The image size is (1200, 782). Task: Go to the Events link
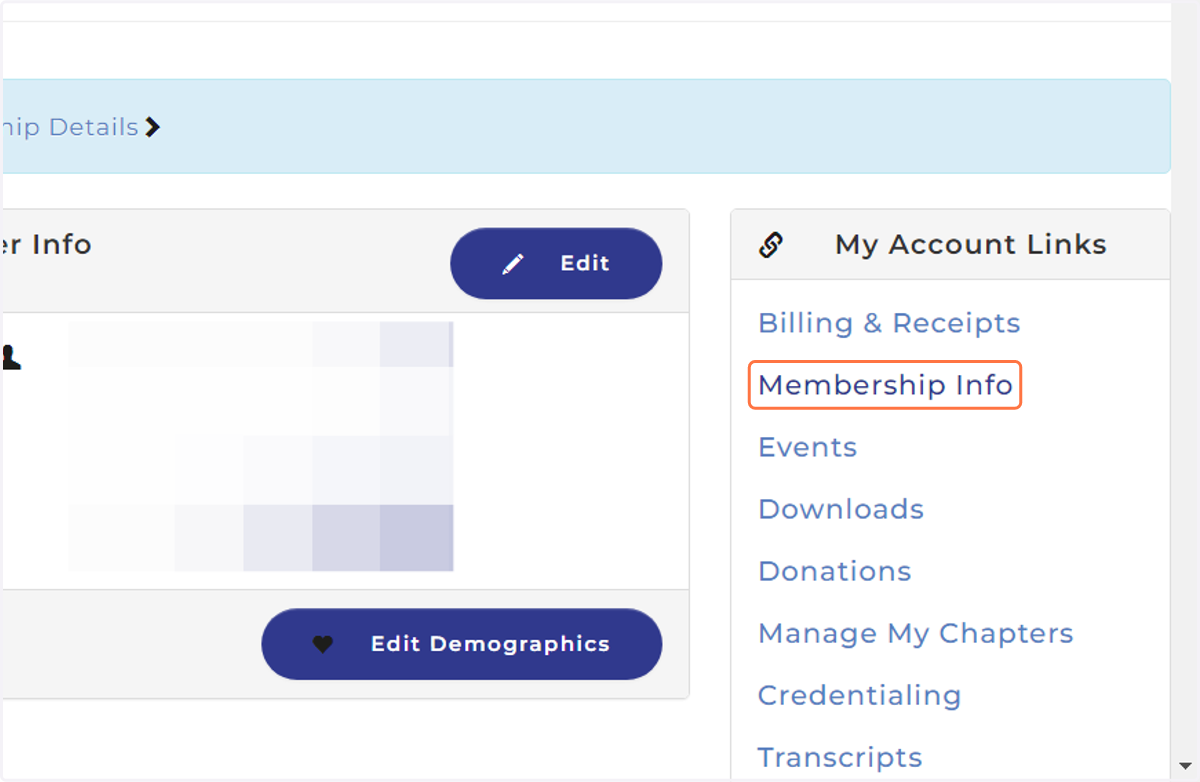tap(808, 447)
